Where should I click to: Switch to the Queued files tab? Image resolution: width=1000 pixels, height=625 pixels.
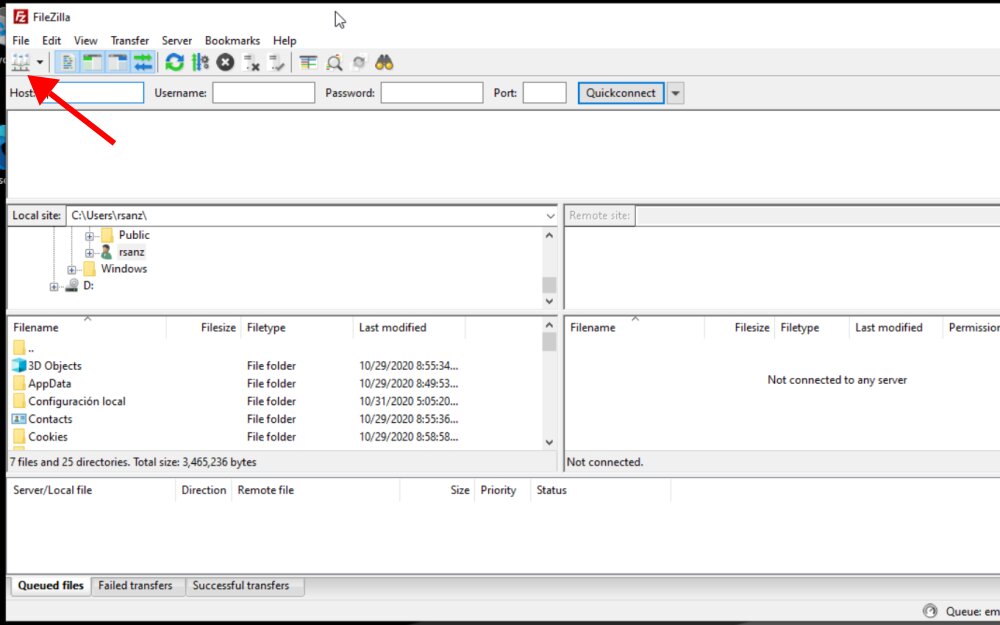pyautogui.click(x=50, y=585)
